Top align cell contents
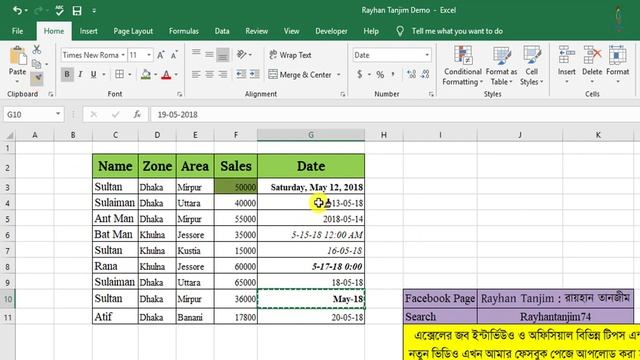640x360 pixels. (196, 54)
